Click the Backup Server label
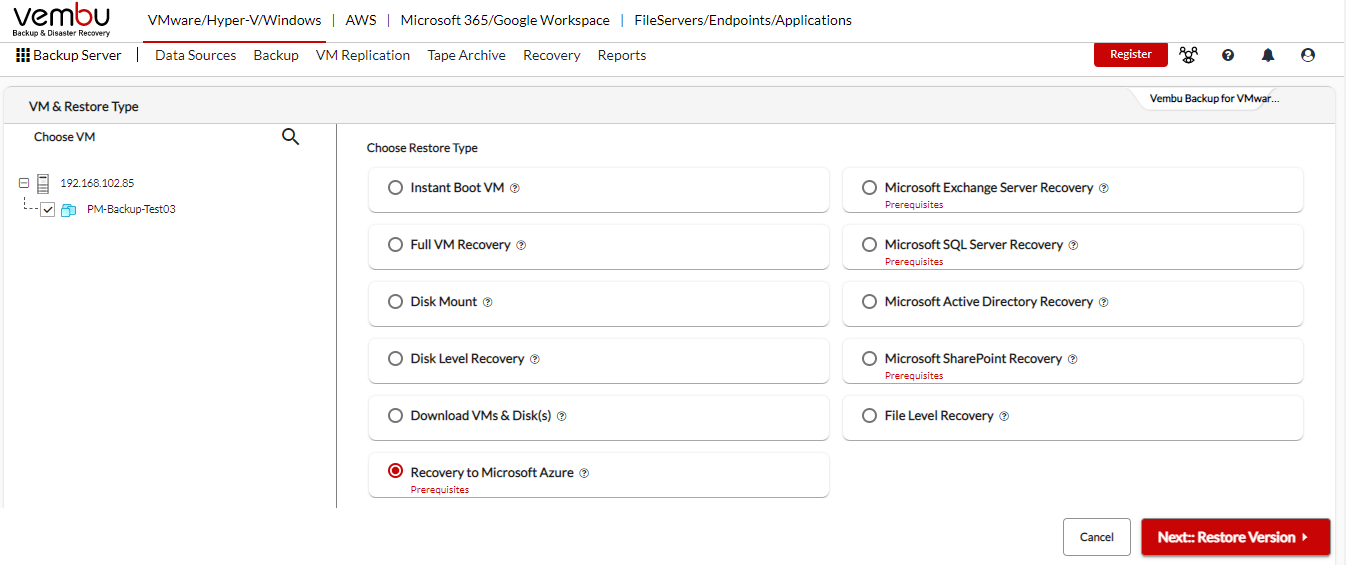 tap(77, 55)
